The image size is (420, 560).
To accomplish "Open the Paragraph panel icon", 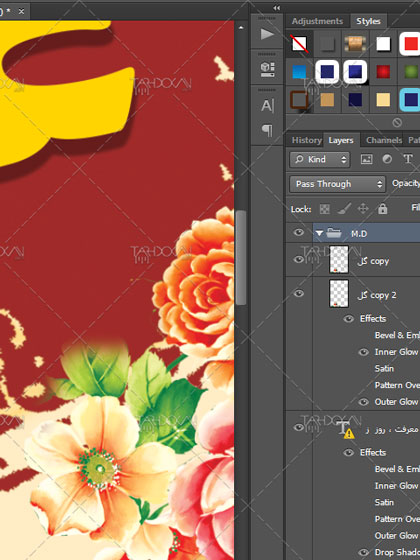I will [x=267, y=130].
